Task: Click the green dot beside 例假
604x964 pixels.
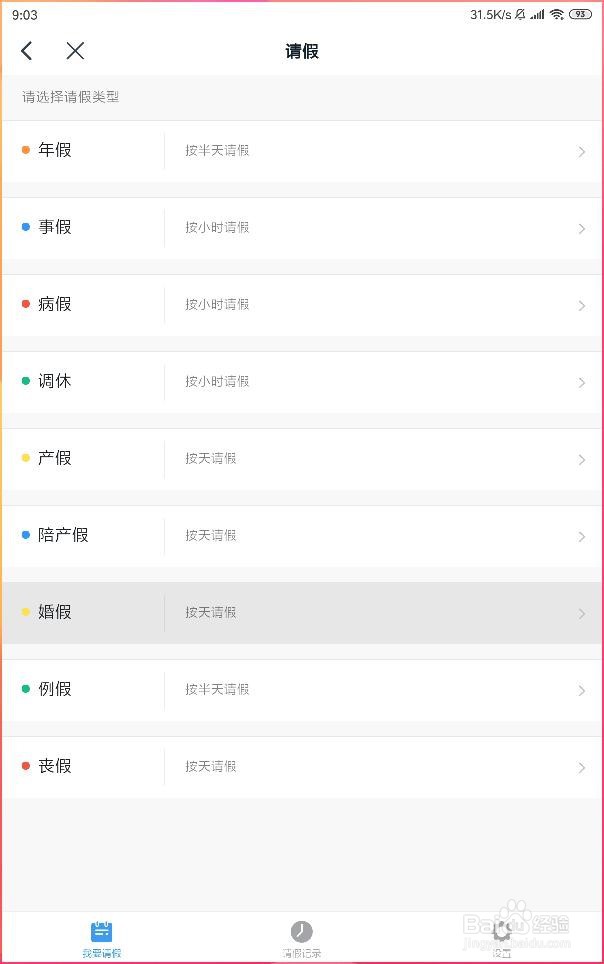Action: 26,689
